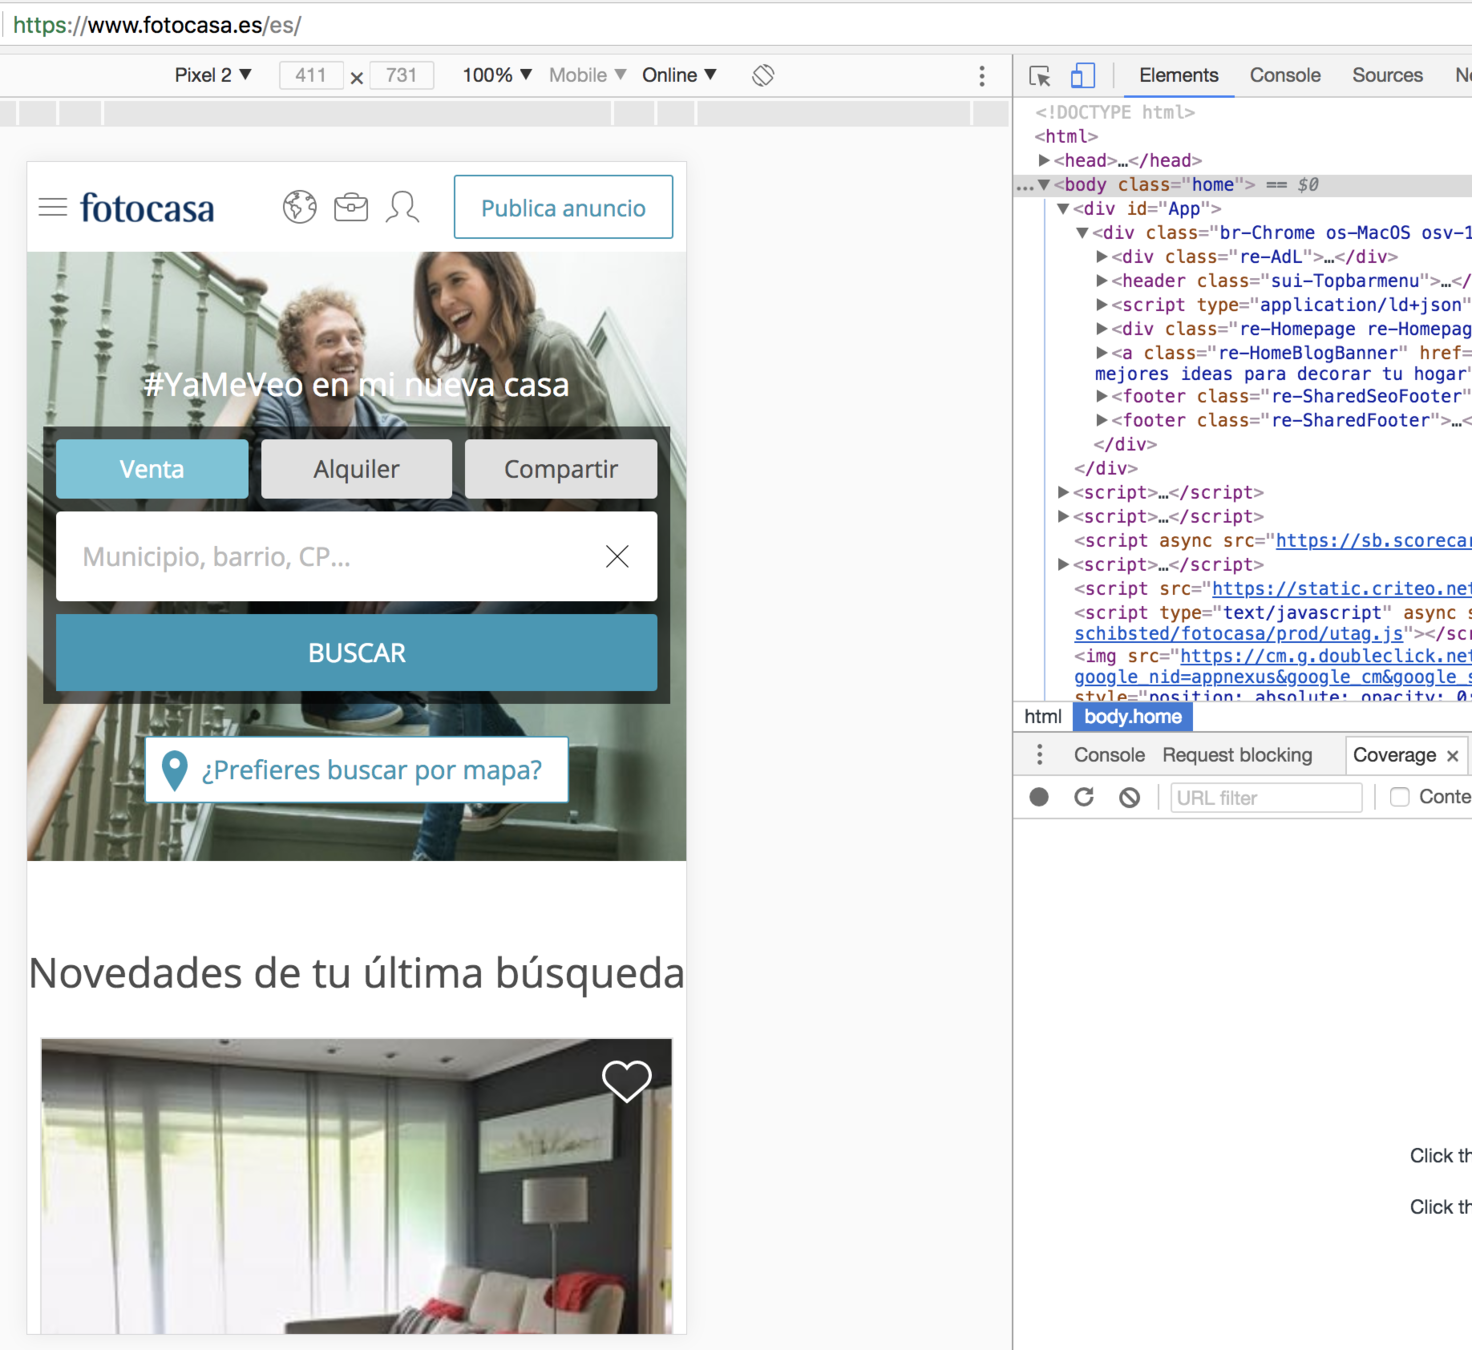
Task: Switch to the Console tab in main toolbar
Action: click(1285, 75)
